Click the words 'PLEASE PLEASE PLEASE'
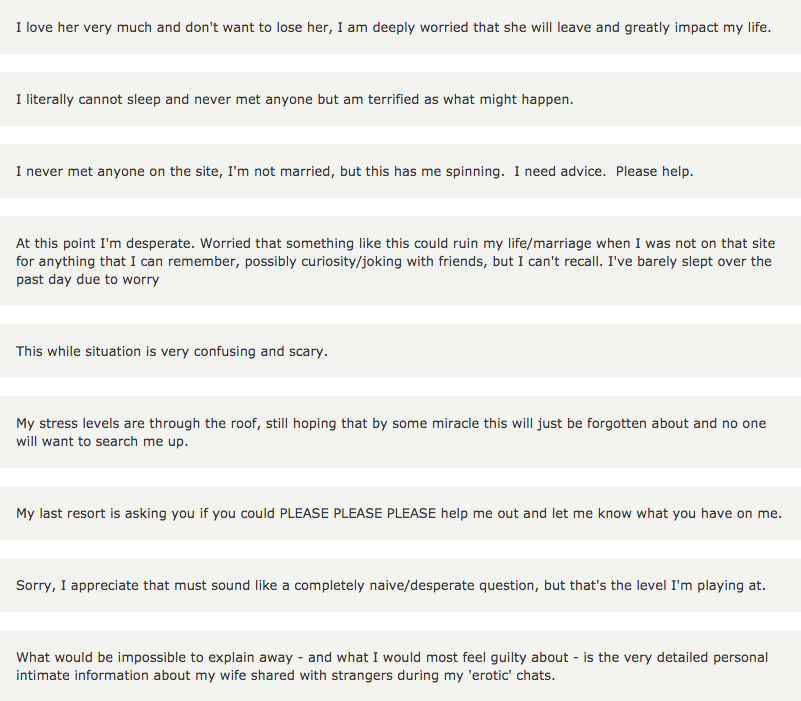801x701 pixels. point(358,513)
